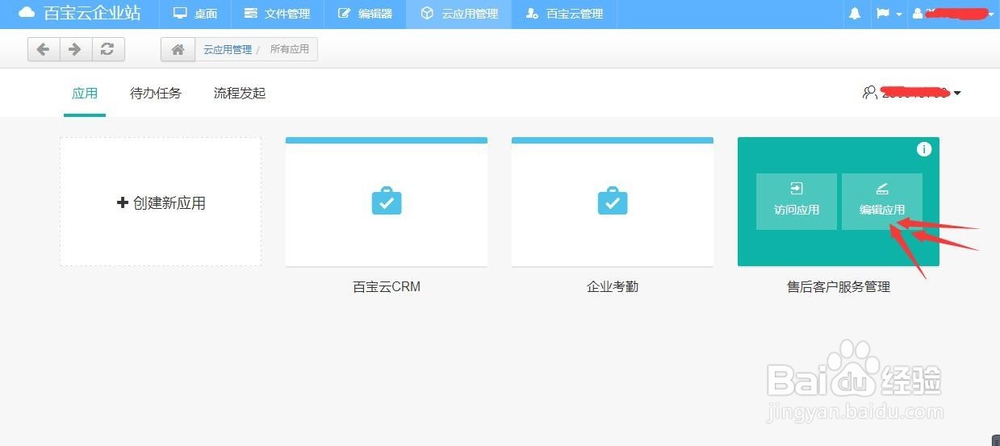Open the 桌面 desktop menu

pos(196,14)
